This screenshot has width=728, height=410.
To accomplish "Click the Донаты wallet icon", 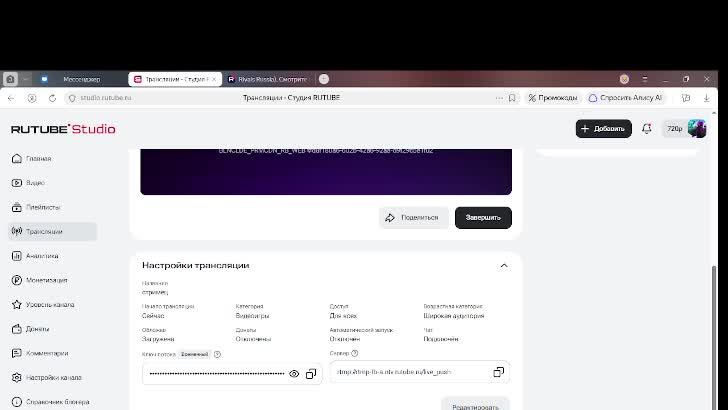I will (x=17, y=329).
